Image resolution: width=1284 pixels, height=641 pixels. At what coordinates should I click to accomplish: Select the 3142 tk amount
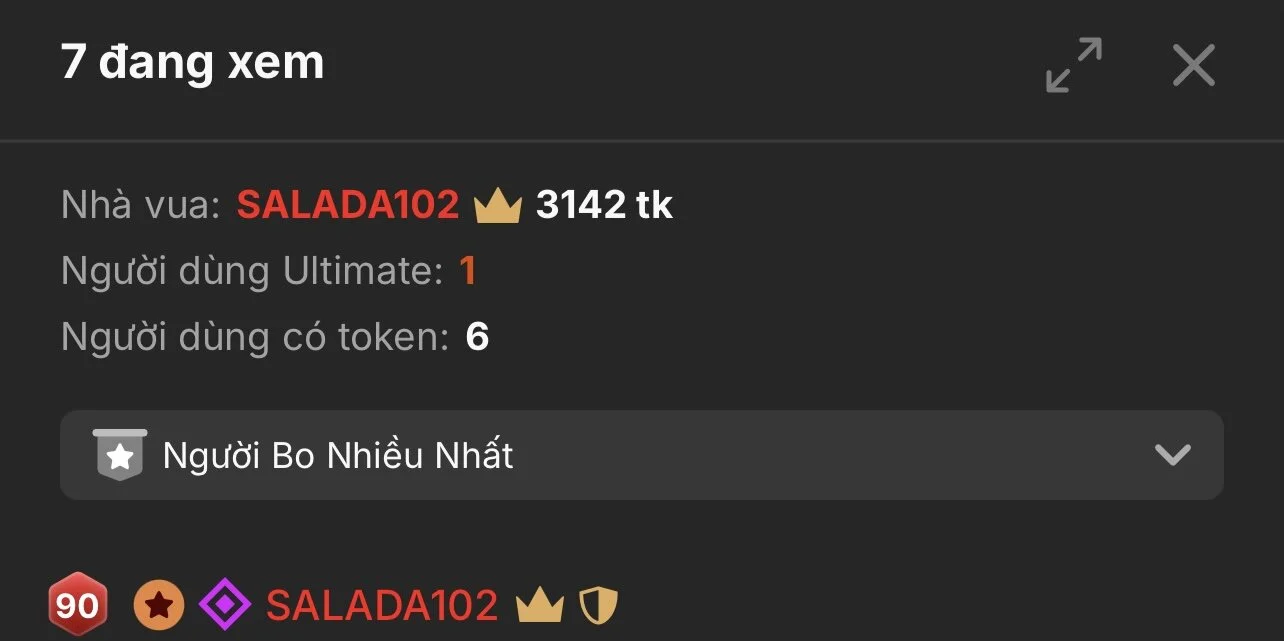[x=604, y=205]
